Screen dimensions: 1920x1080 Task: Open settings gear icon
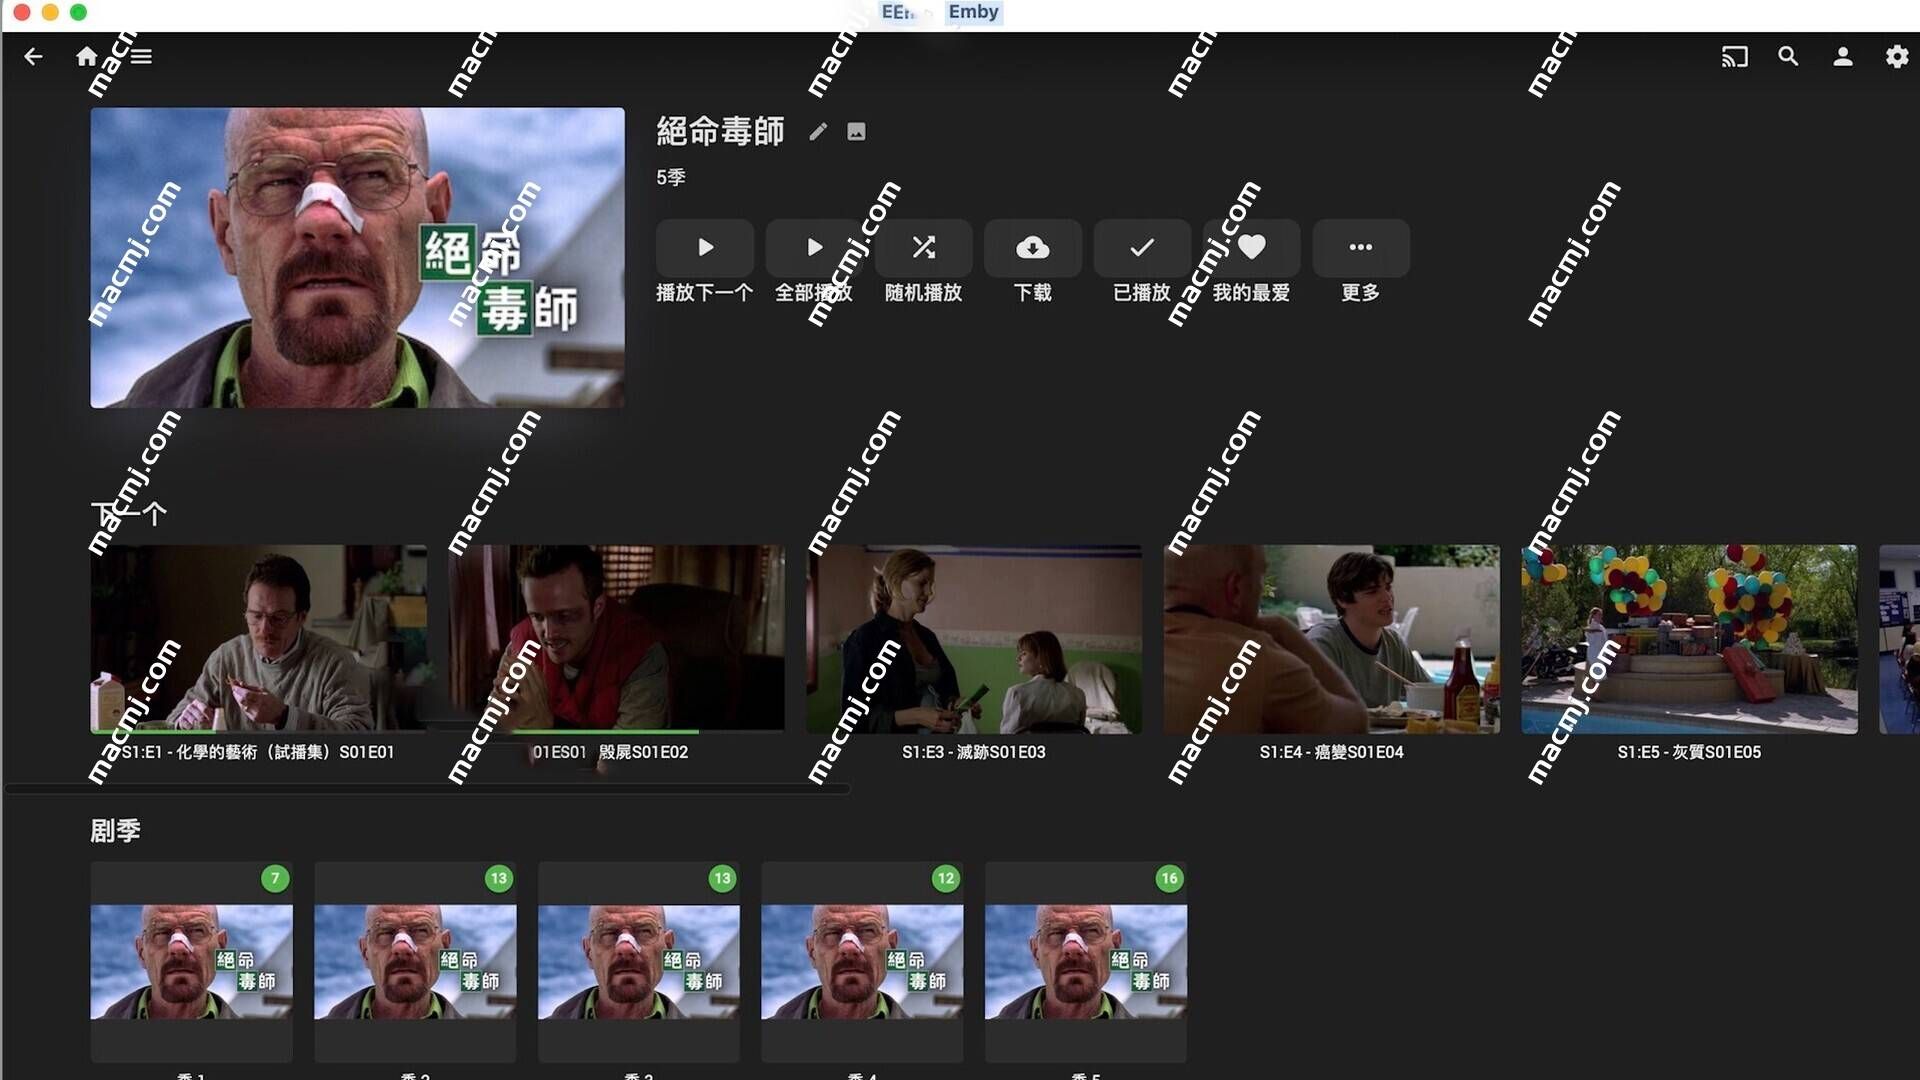pos(1896,57)
